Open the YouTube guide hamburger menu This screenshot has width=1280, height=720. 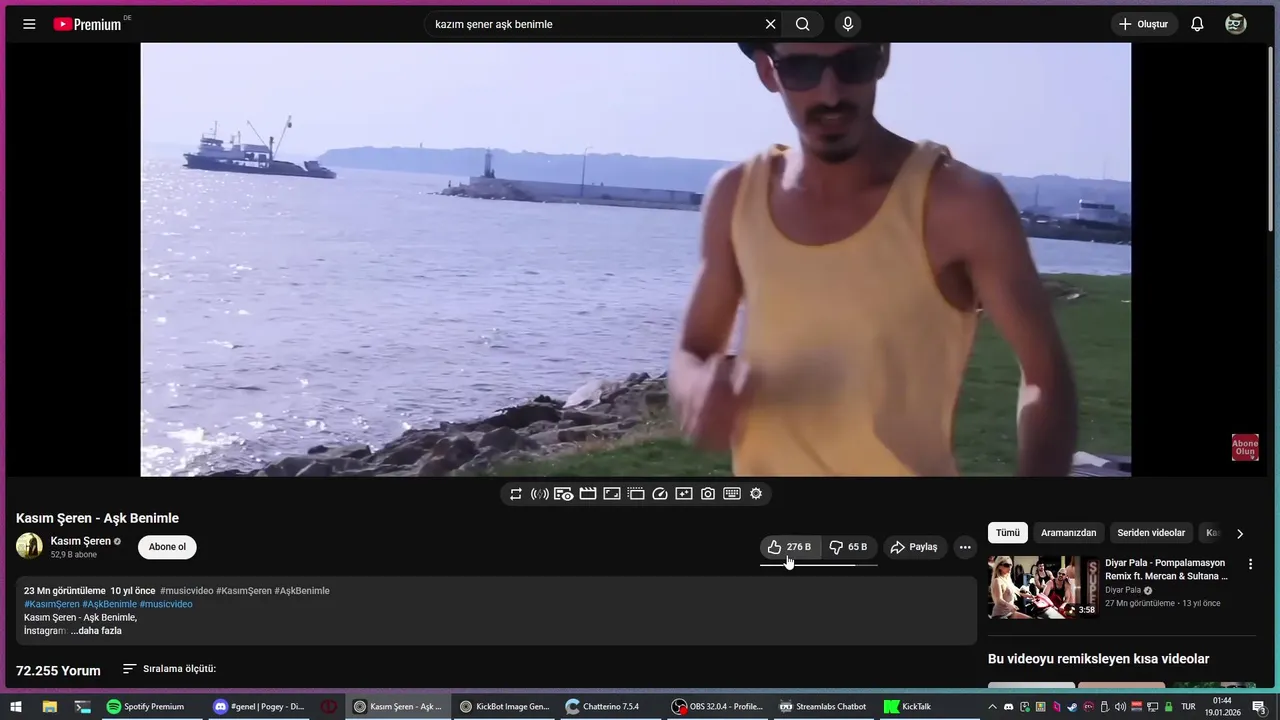point(29,24)
